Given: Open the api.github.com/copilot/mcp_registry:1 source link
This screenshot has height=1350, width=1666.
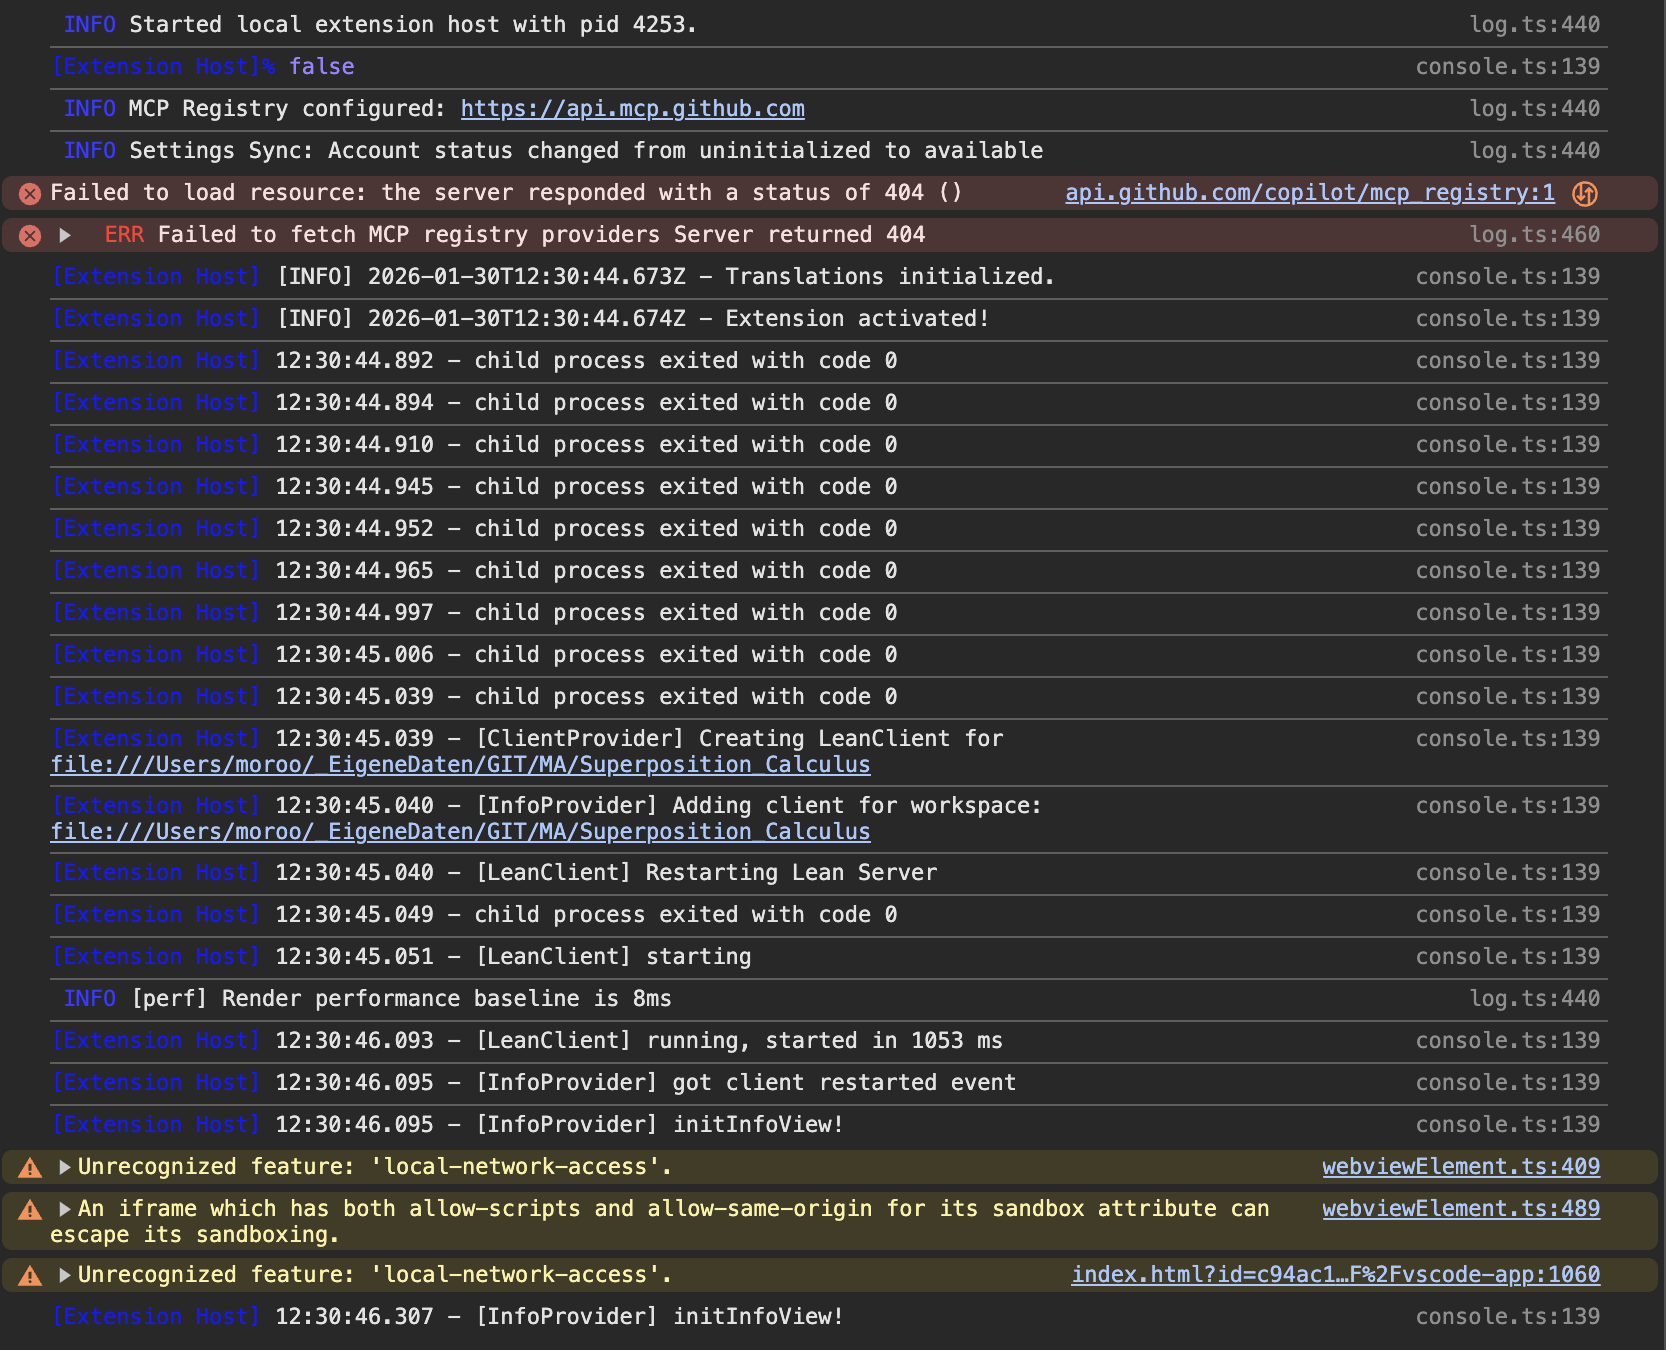Looking at the screenshot, I should (x=1309, y=193).
